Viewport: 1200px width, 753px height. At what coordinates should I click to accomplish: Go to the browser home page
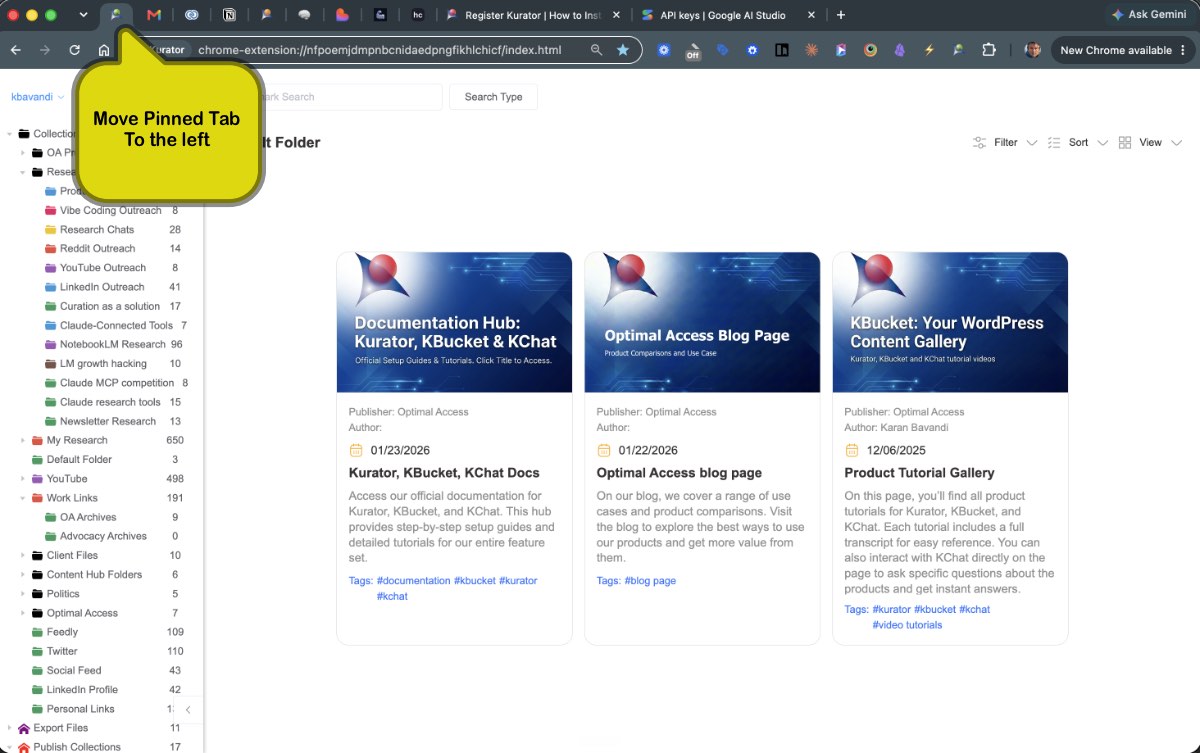click(x=104, y=50)
